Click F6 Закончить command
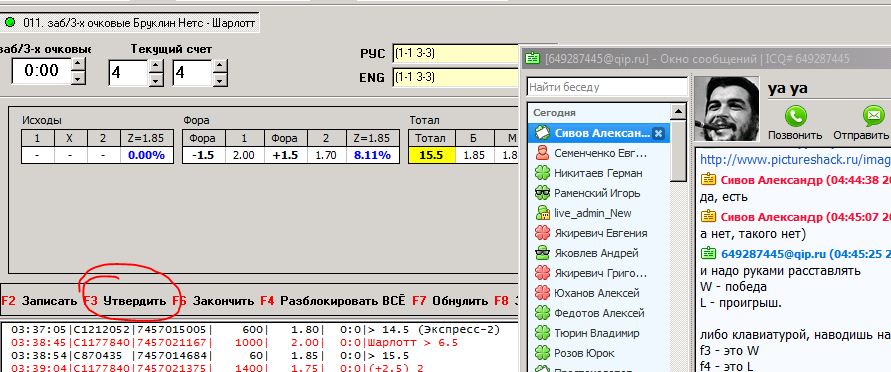Viewport: 891px width, 372px height. coord(213,301)
